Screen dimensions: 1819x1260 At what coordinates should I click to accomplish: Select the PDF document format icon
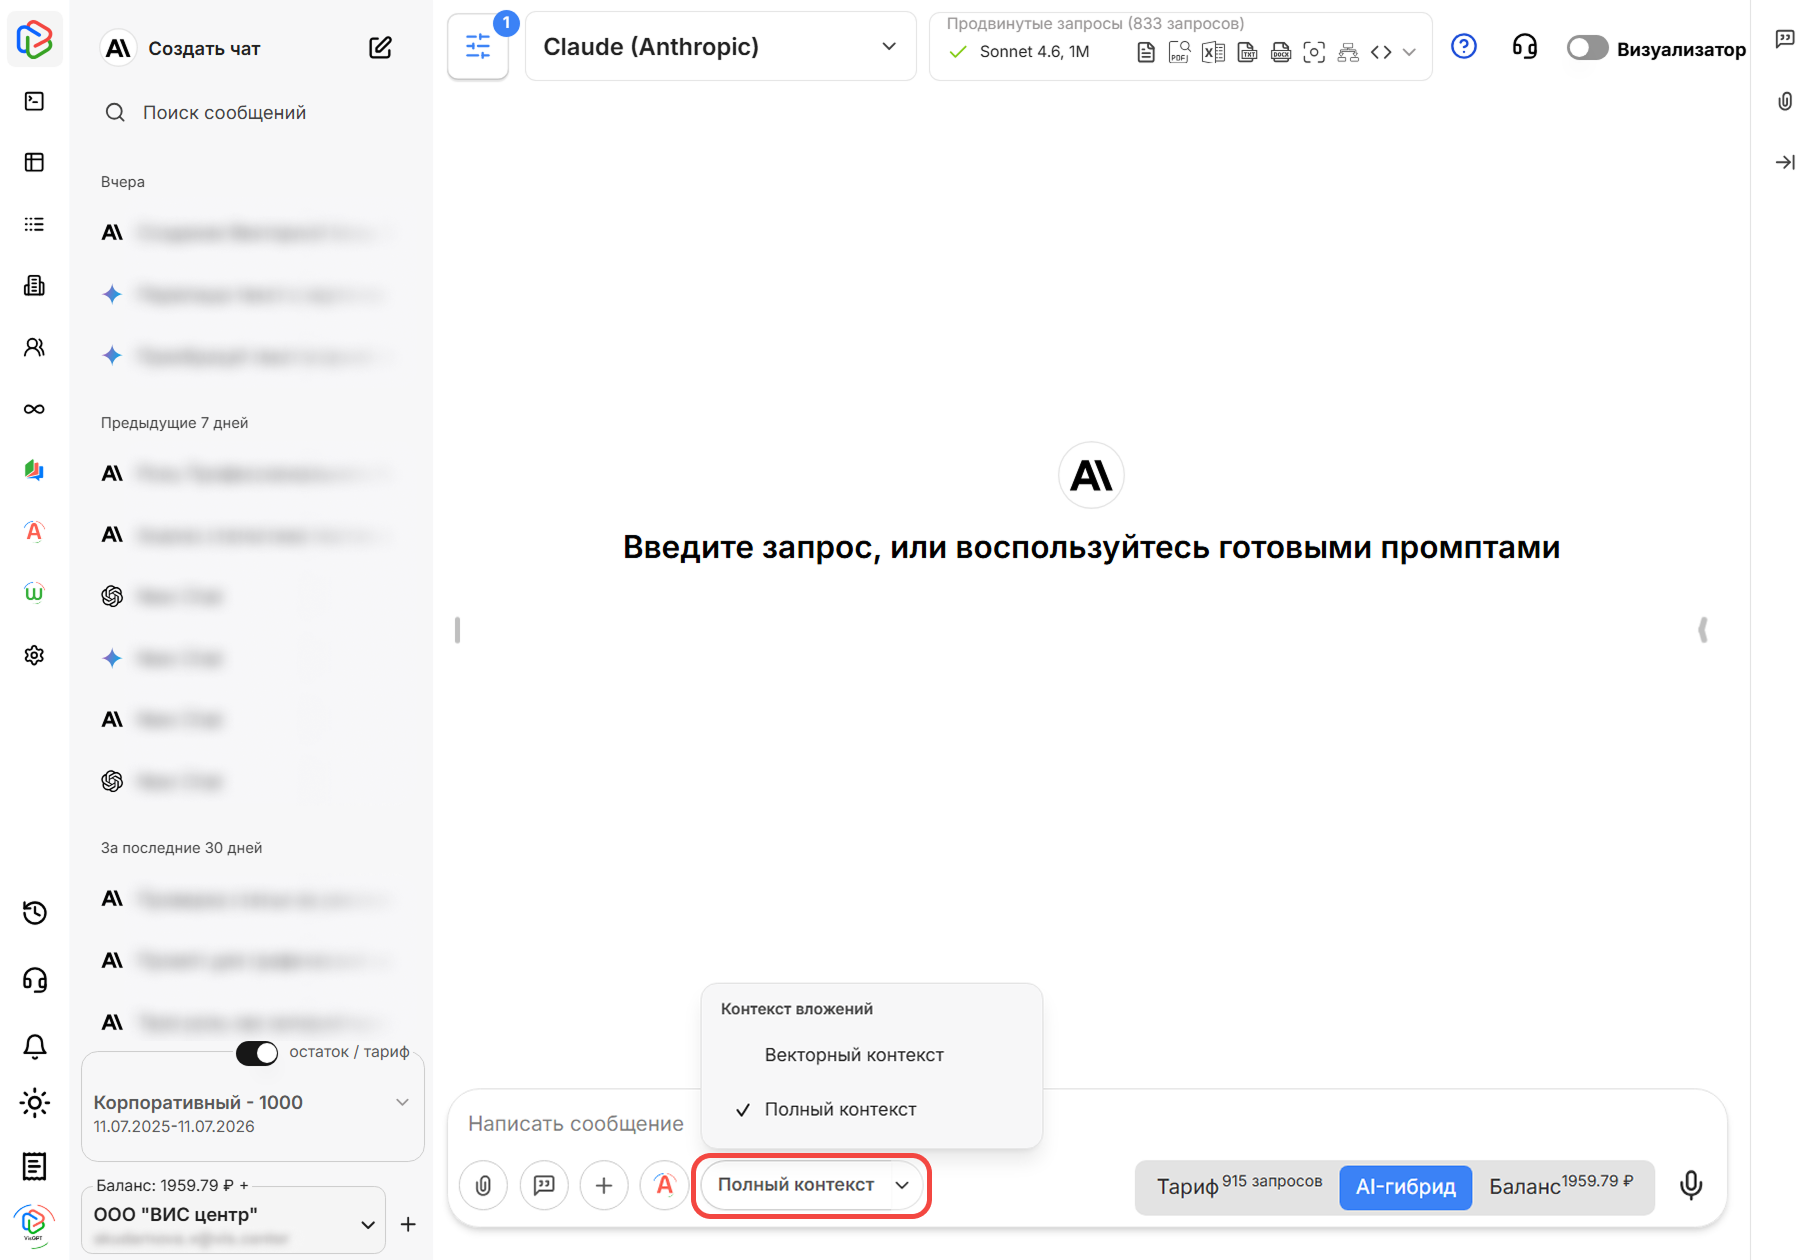[1180, 51]
